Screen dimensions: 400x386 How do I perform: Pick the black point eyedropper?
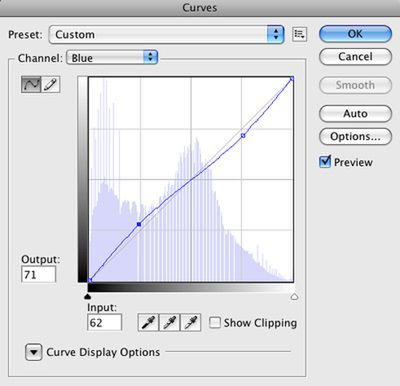coord(148,322)
